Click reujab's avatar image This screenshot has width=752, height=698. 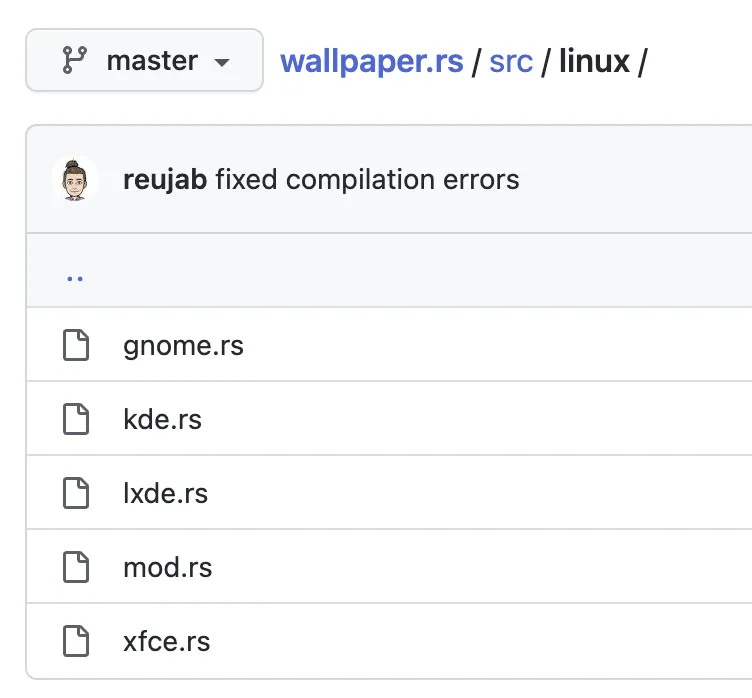[x=75, y=180]
